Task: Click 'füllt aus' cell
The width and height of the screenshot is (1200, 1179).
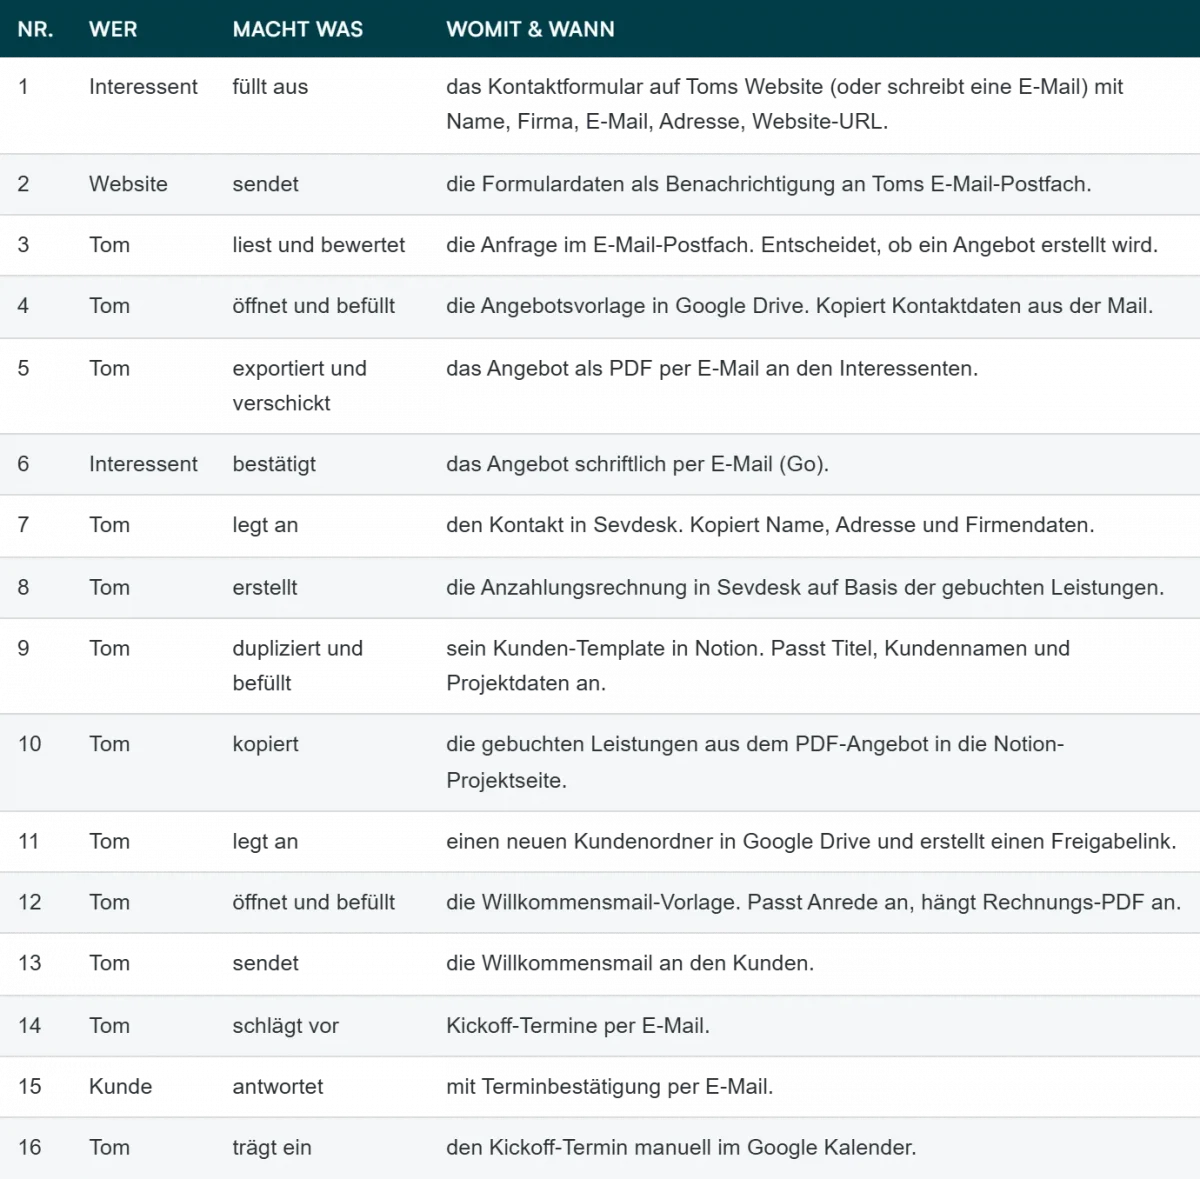Action: point(270,87)
